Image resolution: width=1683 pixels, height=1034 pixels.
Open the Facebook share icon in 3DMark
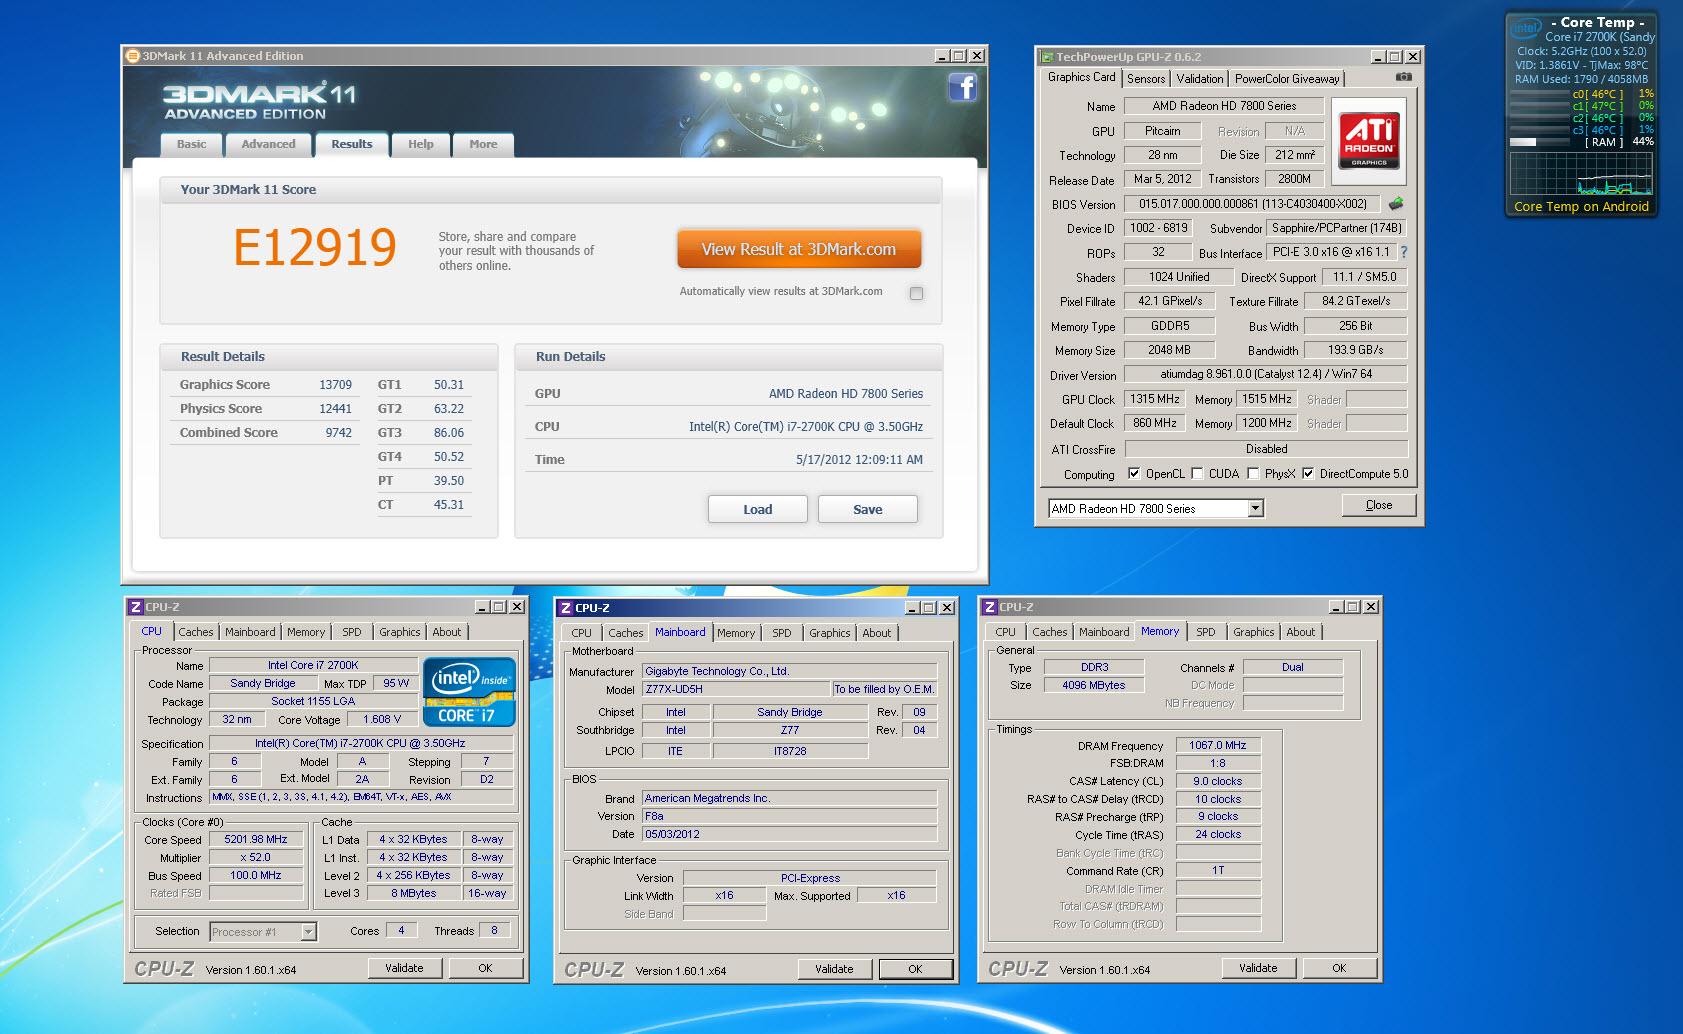[x=962, y=88]
